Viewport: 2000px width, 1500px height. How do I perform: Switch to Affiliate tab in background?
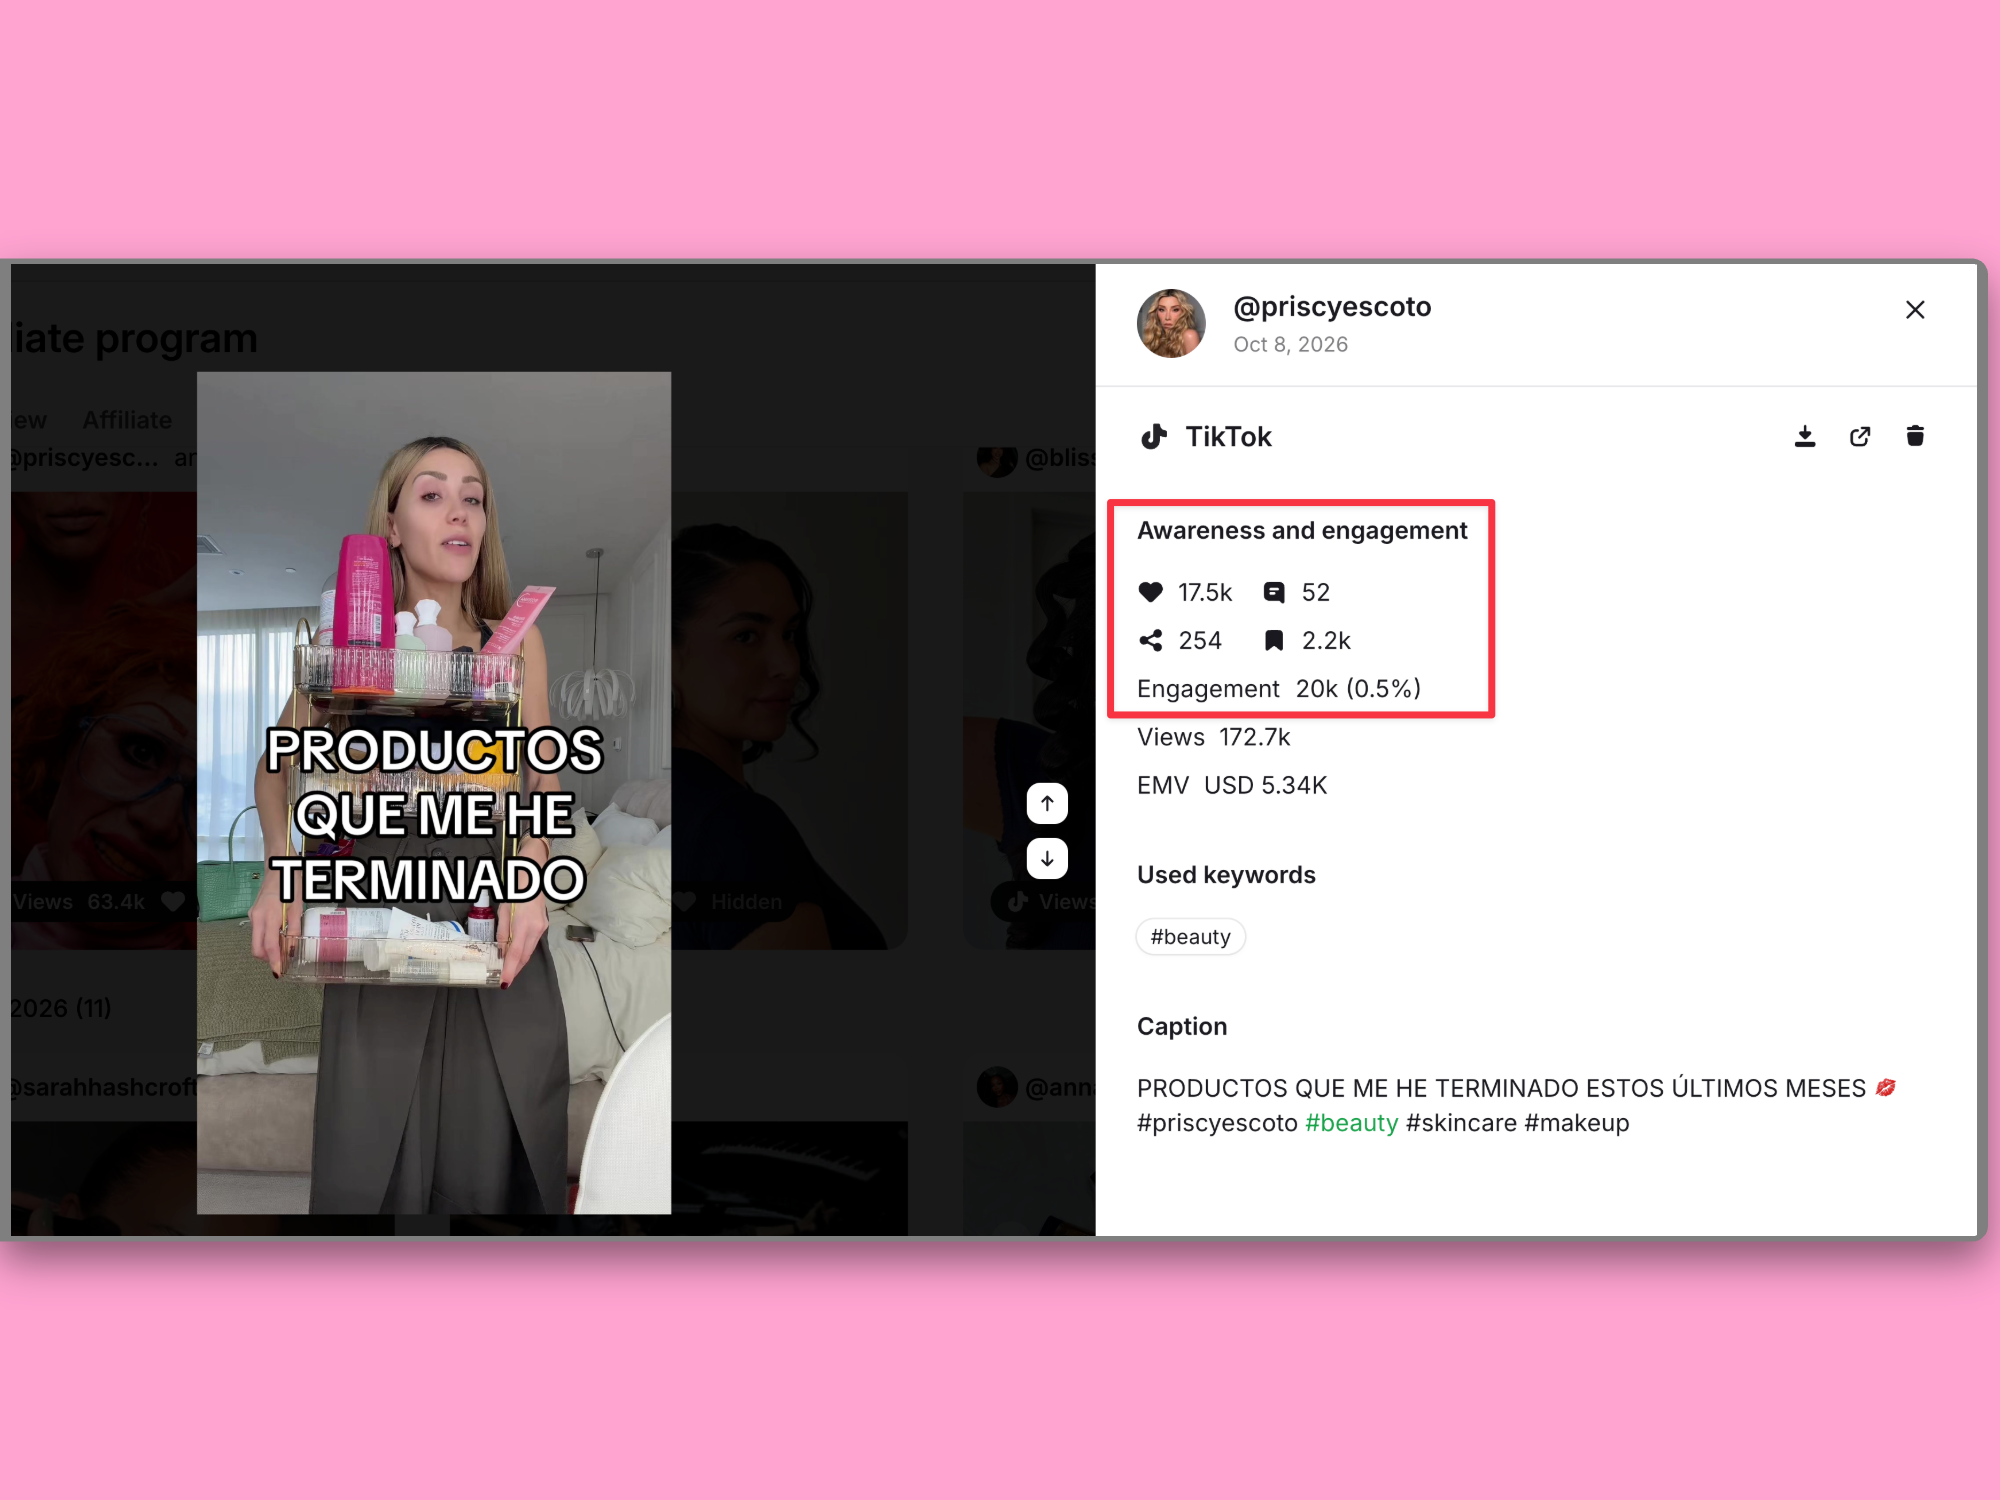coord(127,420)
